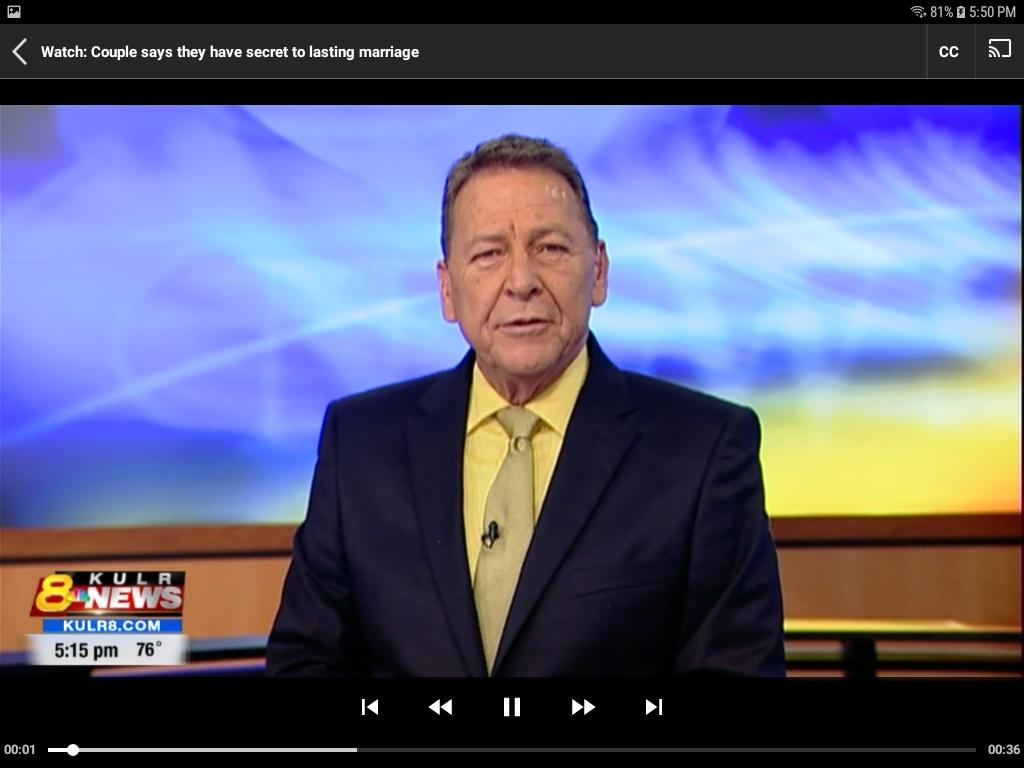Tap the Wi-Fi status icon
1024x768 pixels.
click(918, 12)
